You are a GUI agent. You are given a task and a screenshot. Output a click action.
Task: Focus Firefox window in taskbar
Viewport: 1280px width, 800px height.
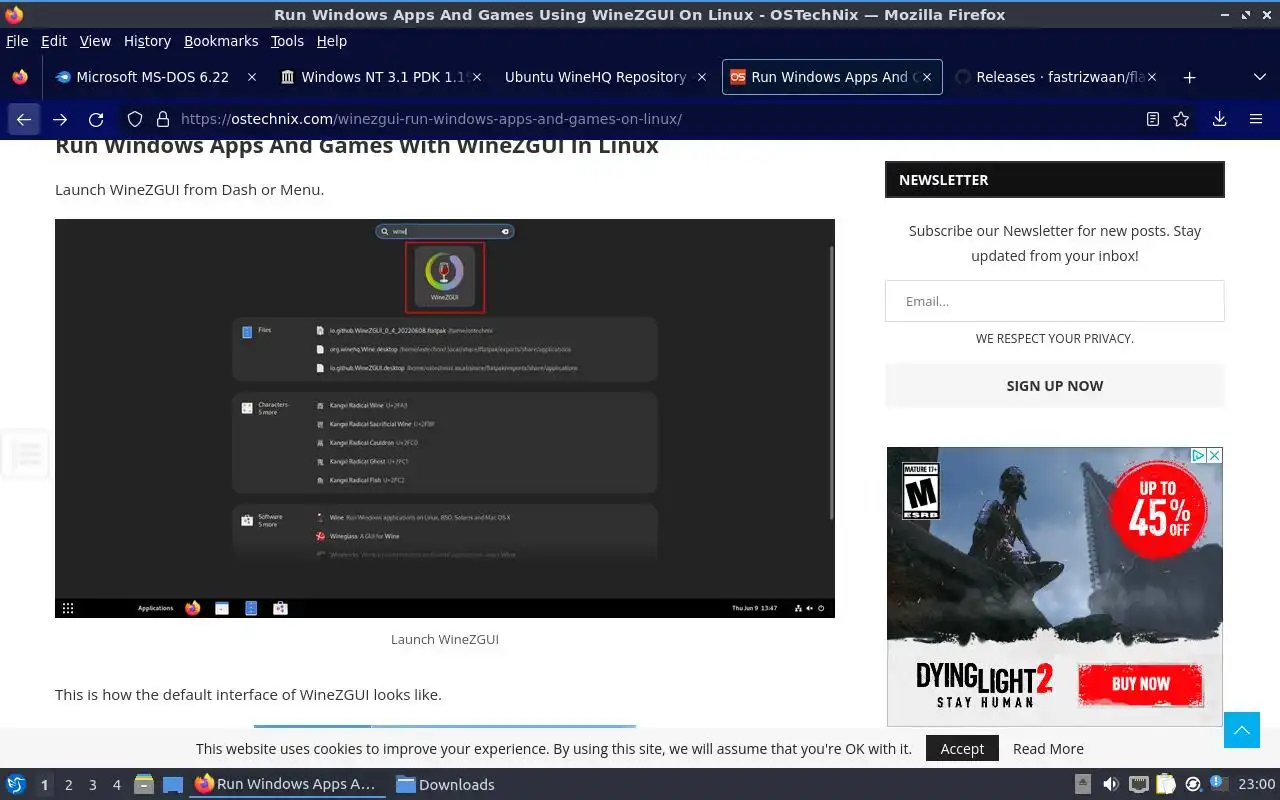click(288, 784)
